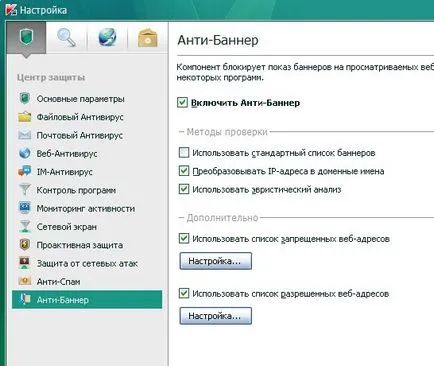Select Сетевой экран in the sidebar

pos(67,227)
